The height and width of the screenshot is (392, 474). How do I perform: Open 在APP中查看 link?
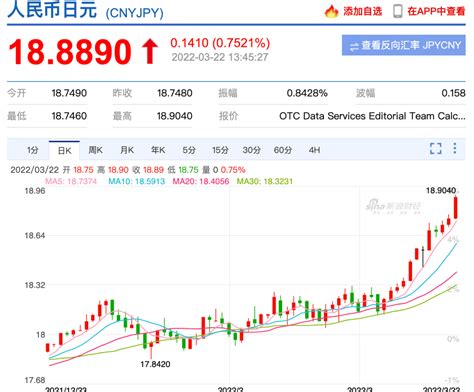point(436,11)
